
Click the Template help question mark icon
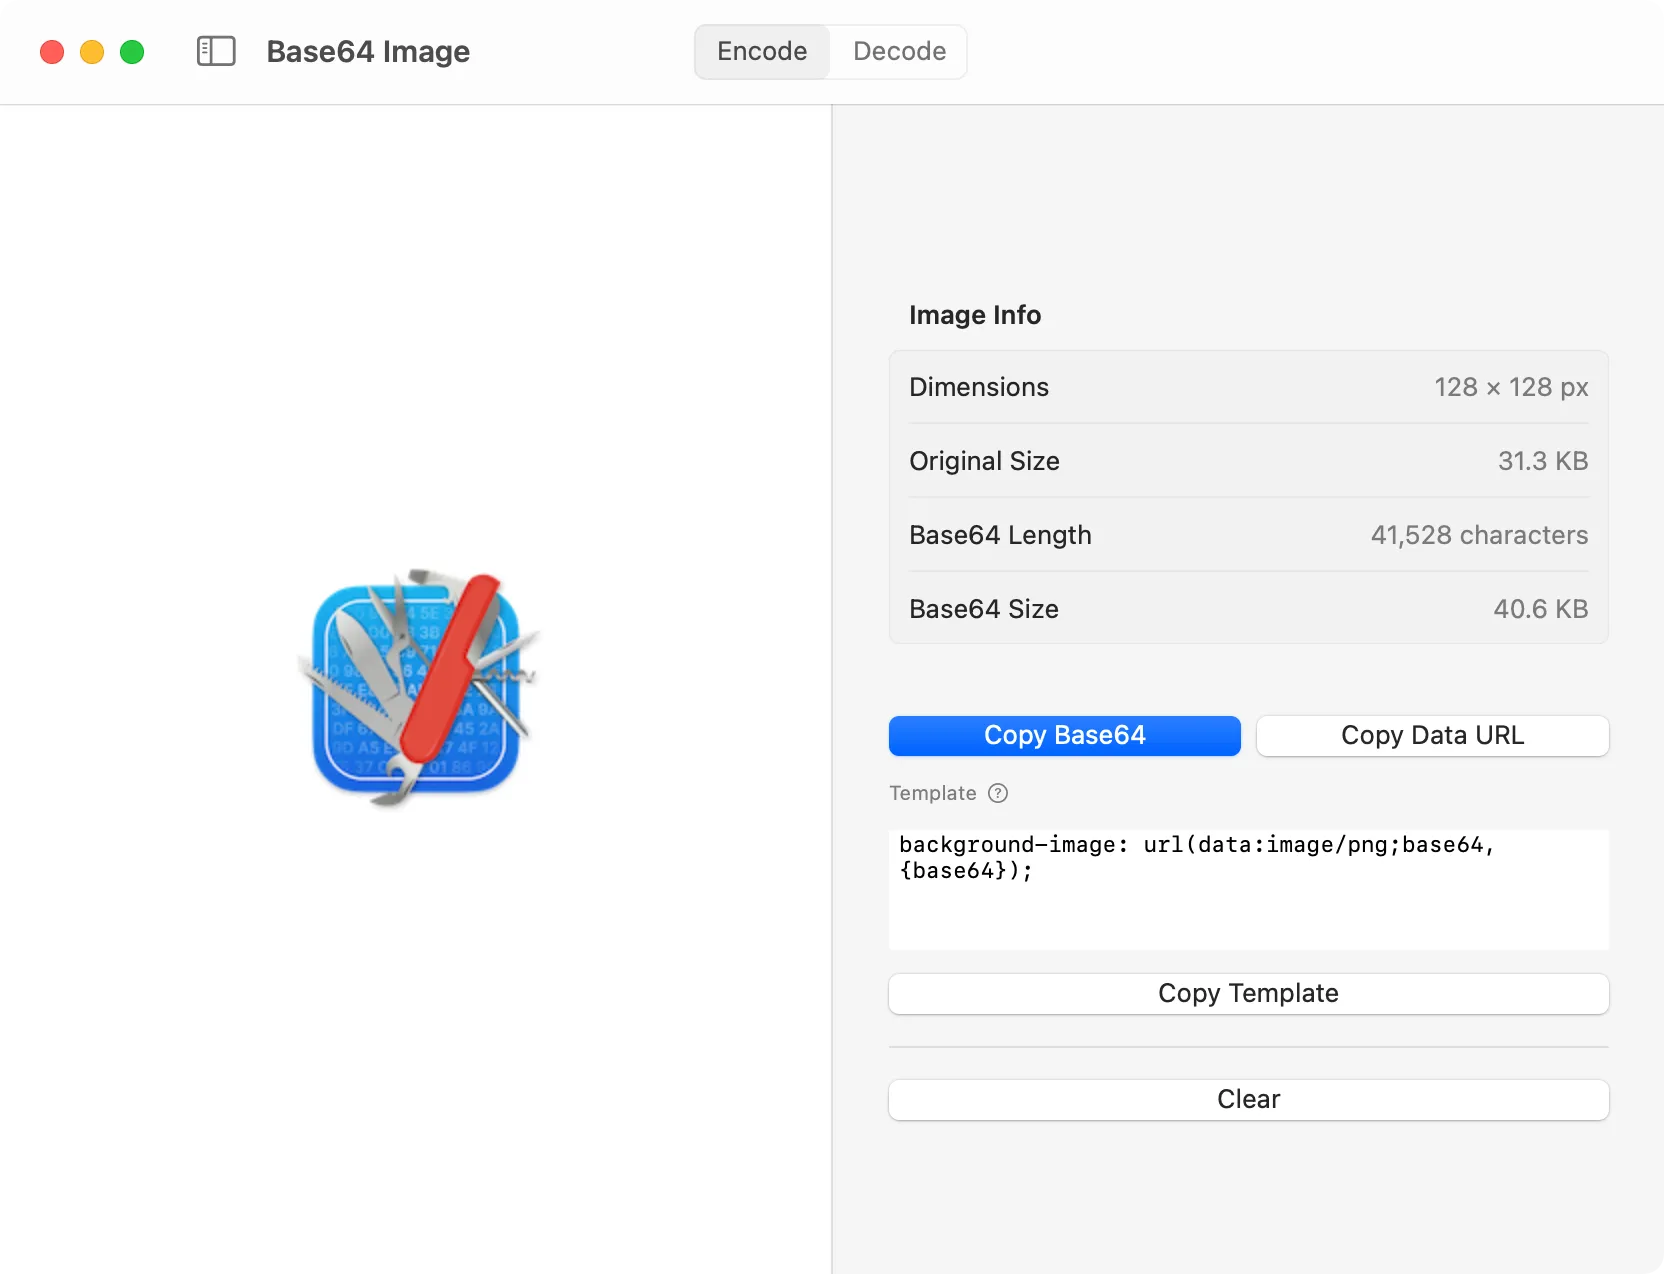tap(998, 793)
